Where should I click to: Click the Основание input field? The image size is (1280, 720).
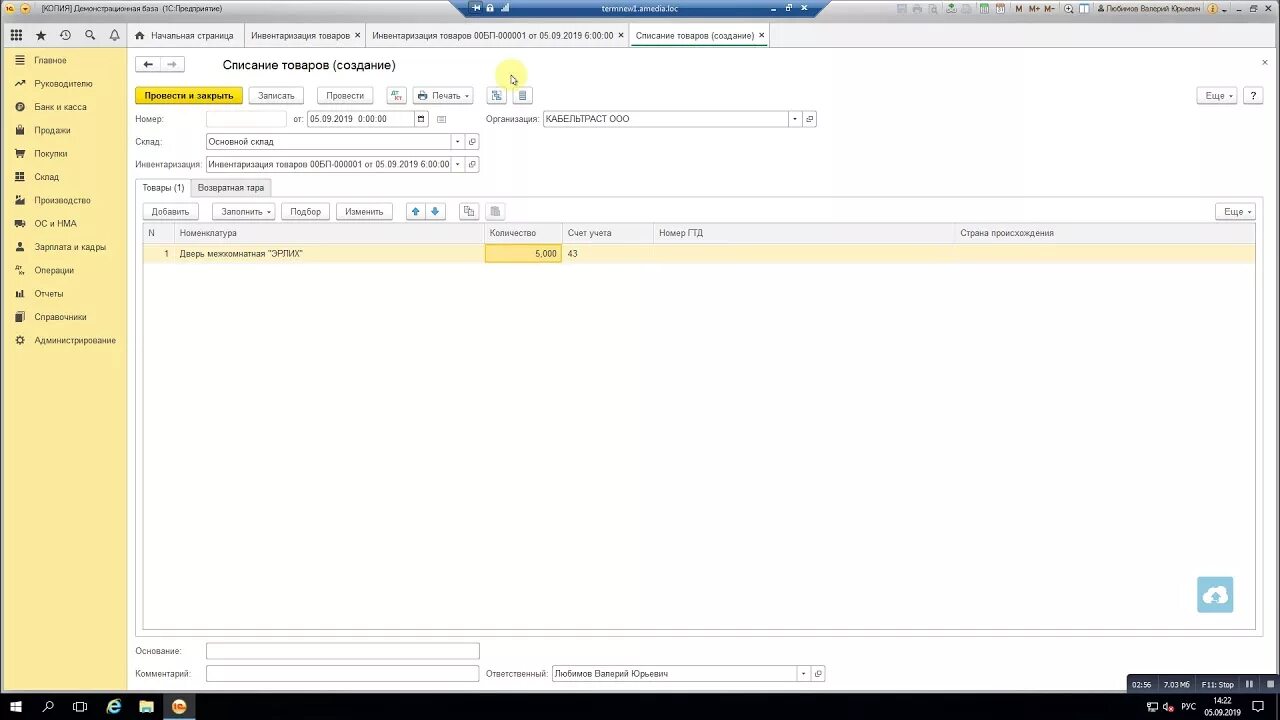tap(343, 651)
